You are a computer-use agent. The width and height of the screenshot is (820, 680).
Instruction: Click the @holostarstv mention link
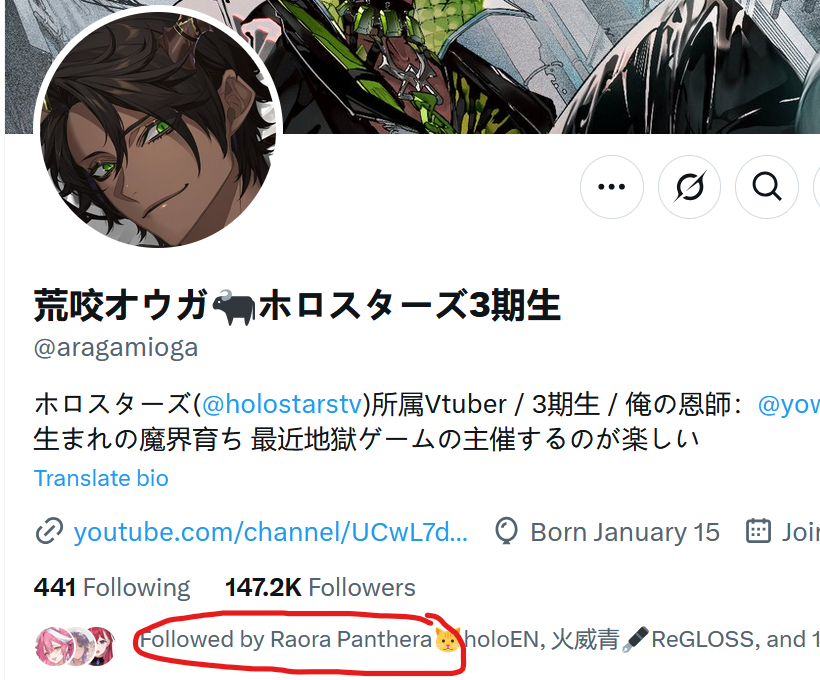pyautogui.click(x=282, y=404)
